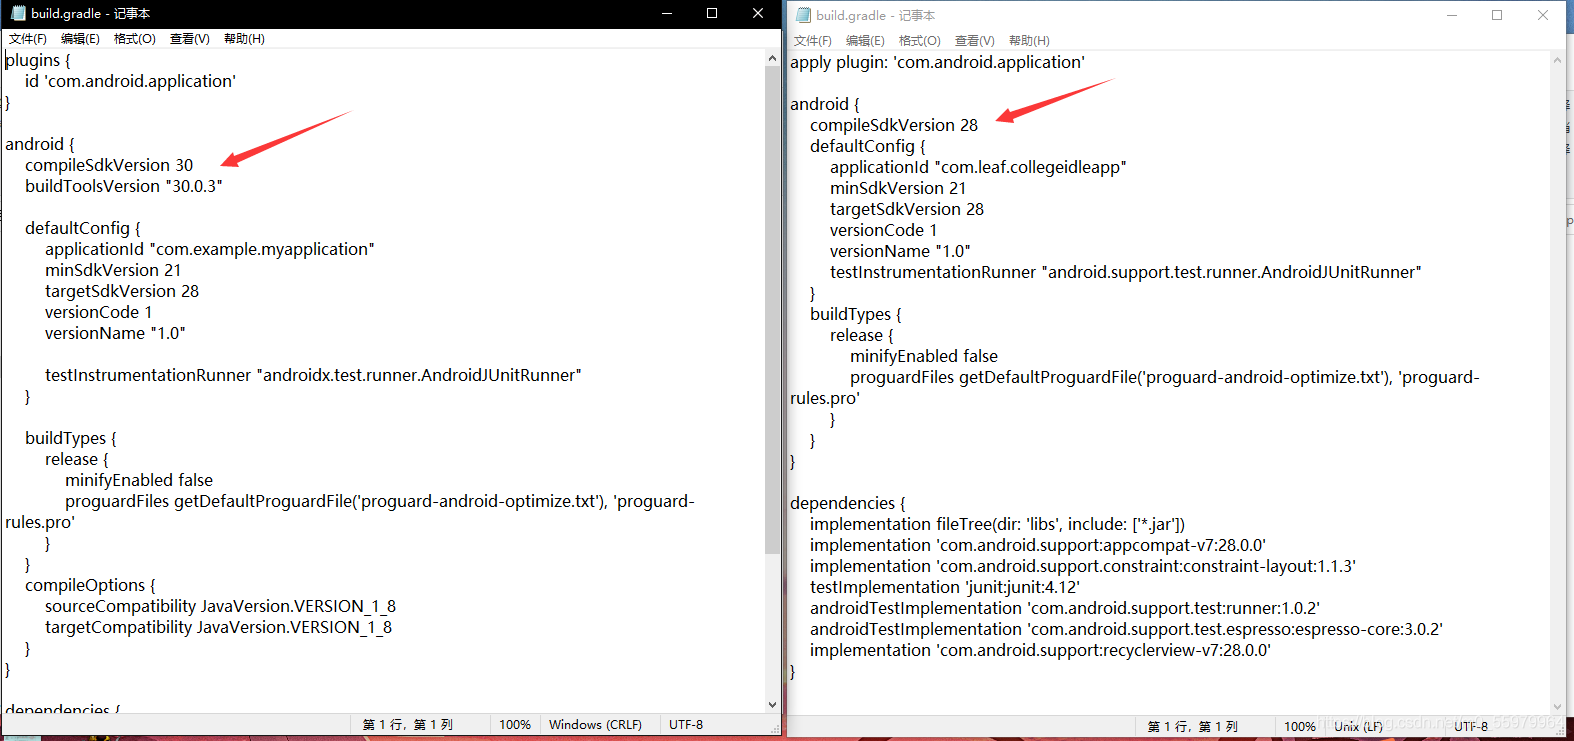Click 'buildToolsVersion "30.0.3"' line

(124, 186)
